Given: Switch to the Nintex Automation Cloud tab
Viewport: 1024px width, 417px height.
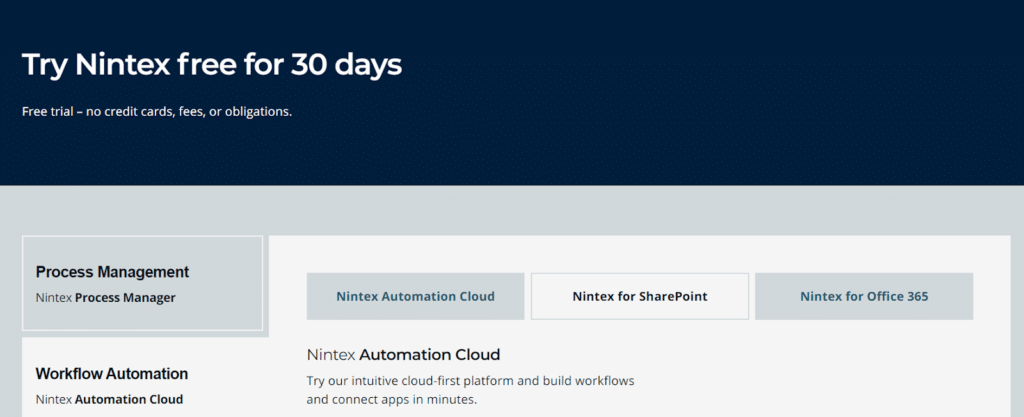Looking at the screenshot, I should pyautogui.click(x=415, y=296).
